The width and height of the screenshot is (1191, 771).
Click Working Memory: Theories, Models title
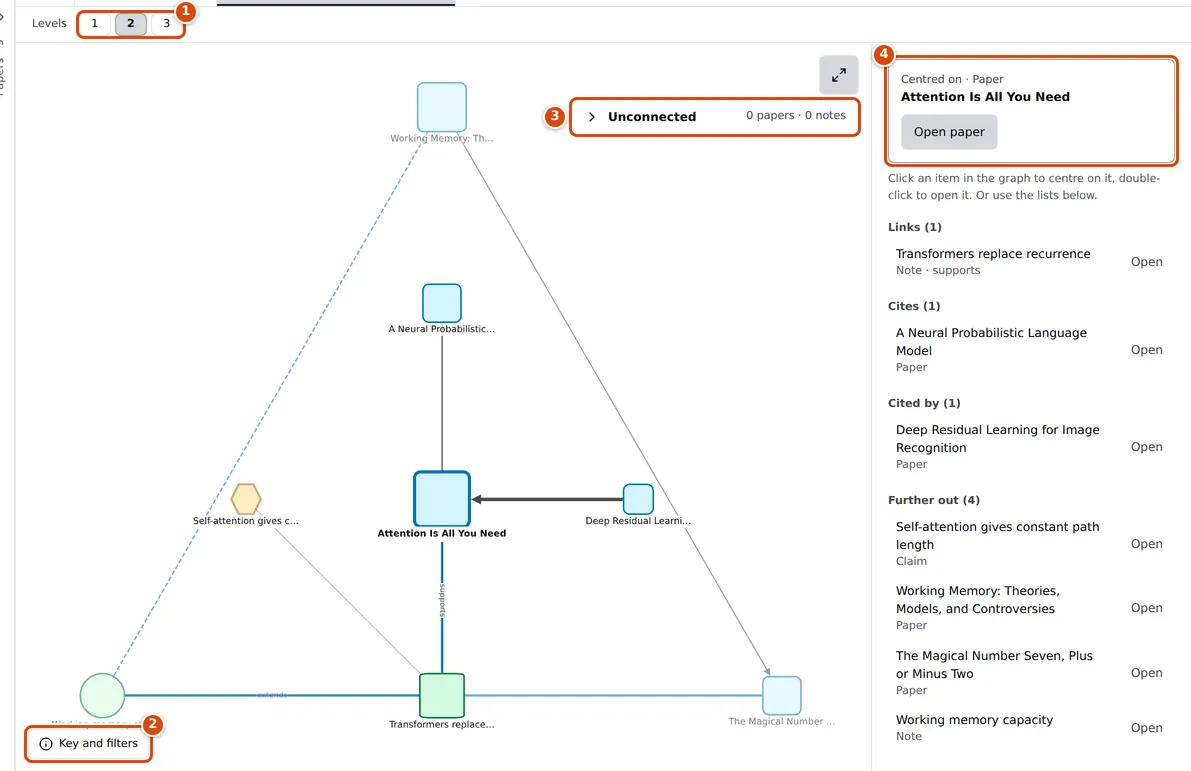978,600
